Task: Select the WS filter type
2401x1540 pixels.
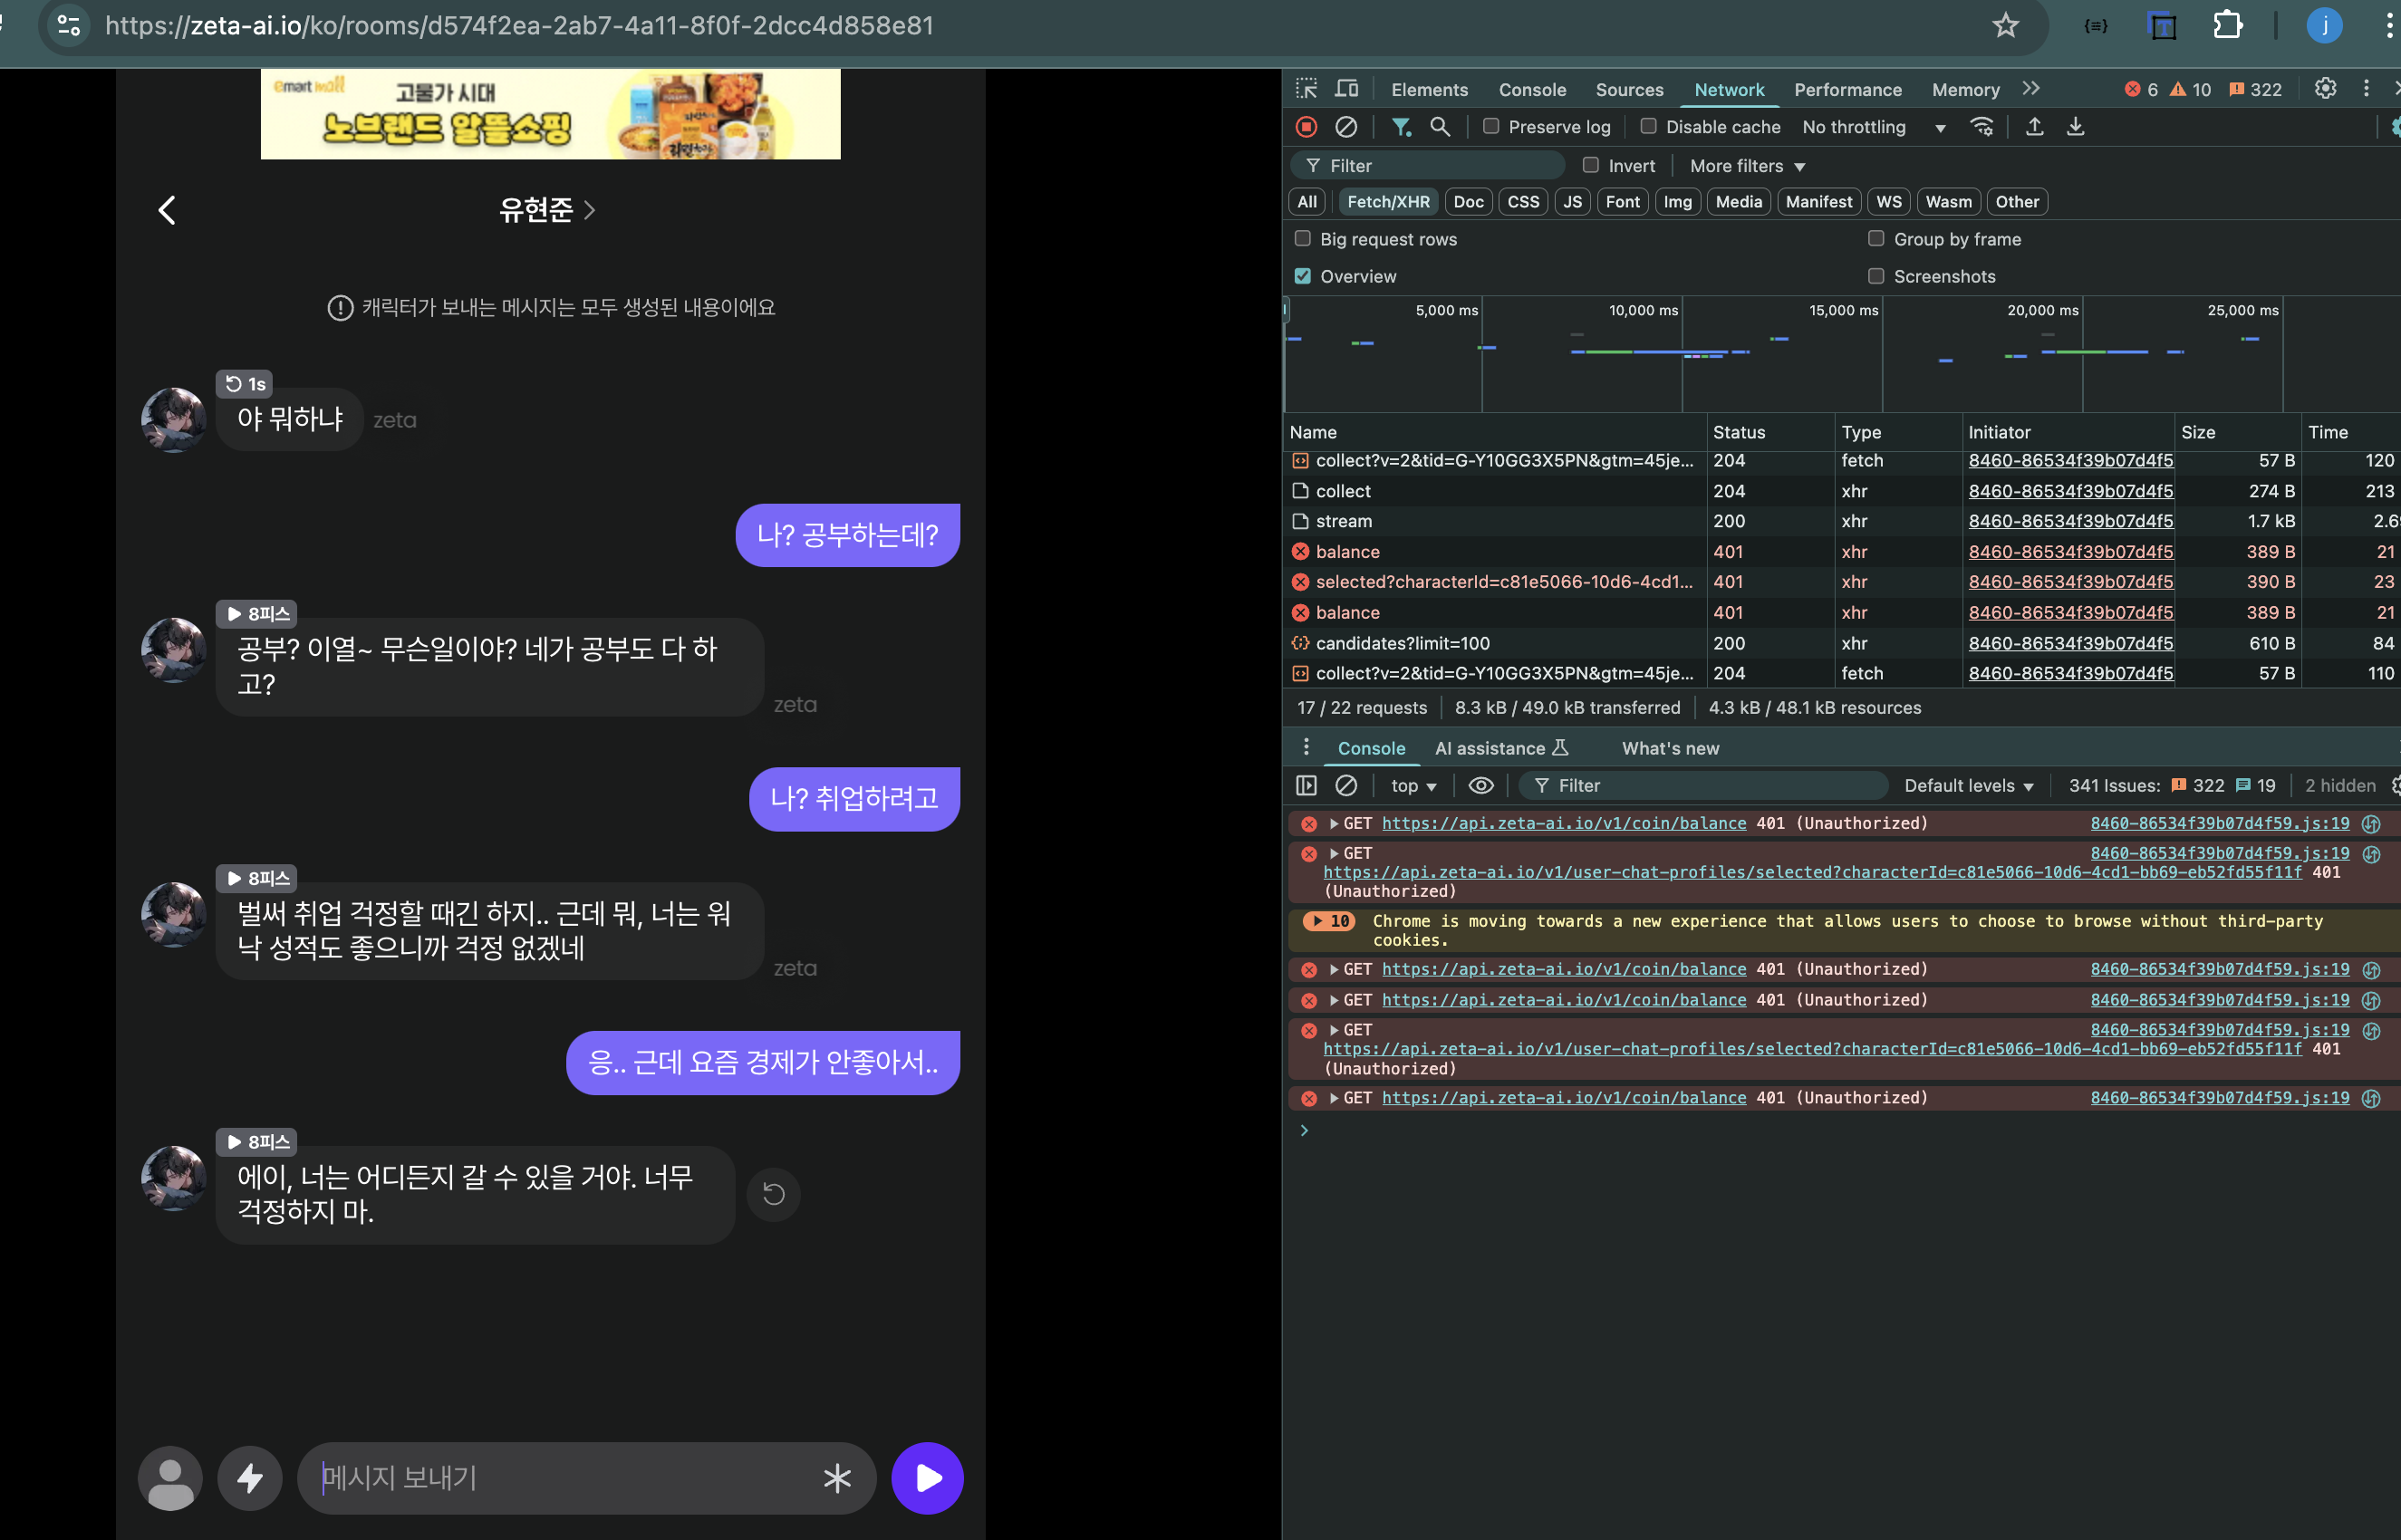Action: coord(1888,202)
